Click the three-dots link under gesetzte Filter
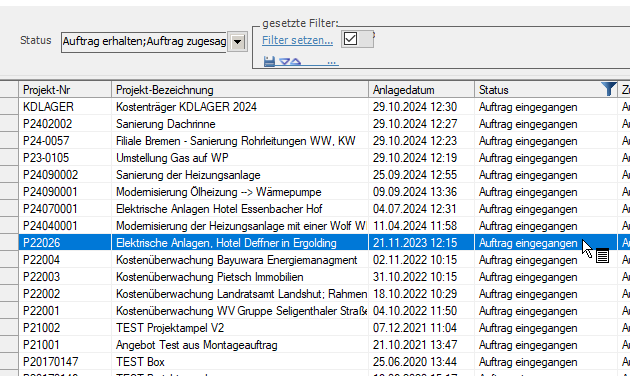The width and height of the screenshot is (630, 376). tap(331, 62)
